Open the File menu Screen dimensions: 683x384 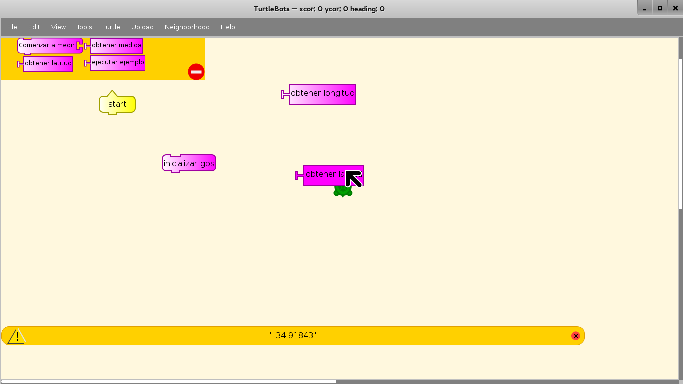tap(14, 27)
